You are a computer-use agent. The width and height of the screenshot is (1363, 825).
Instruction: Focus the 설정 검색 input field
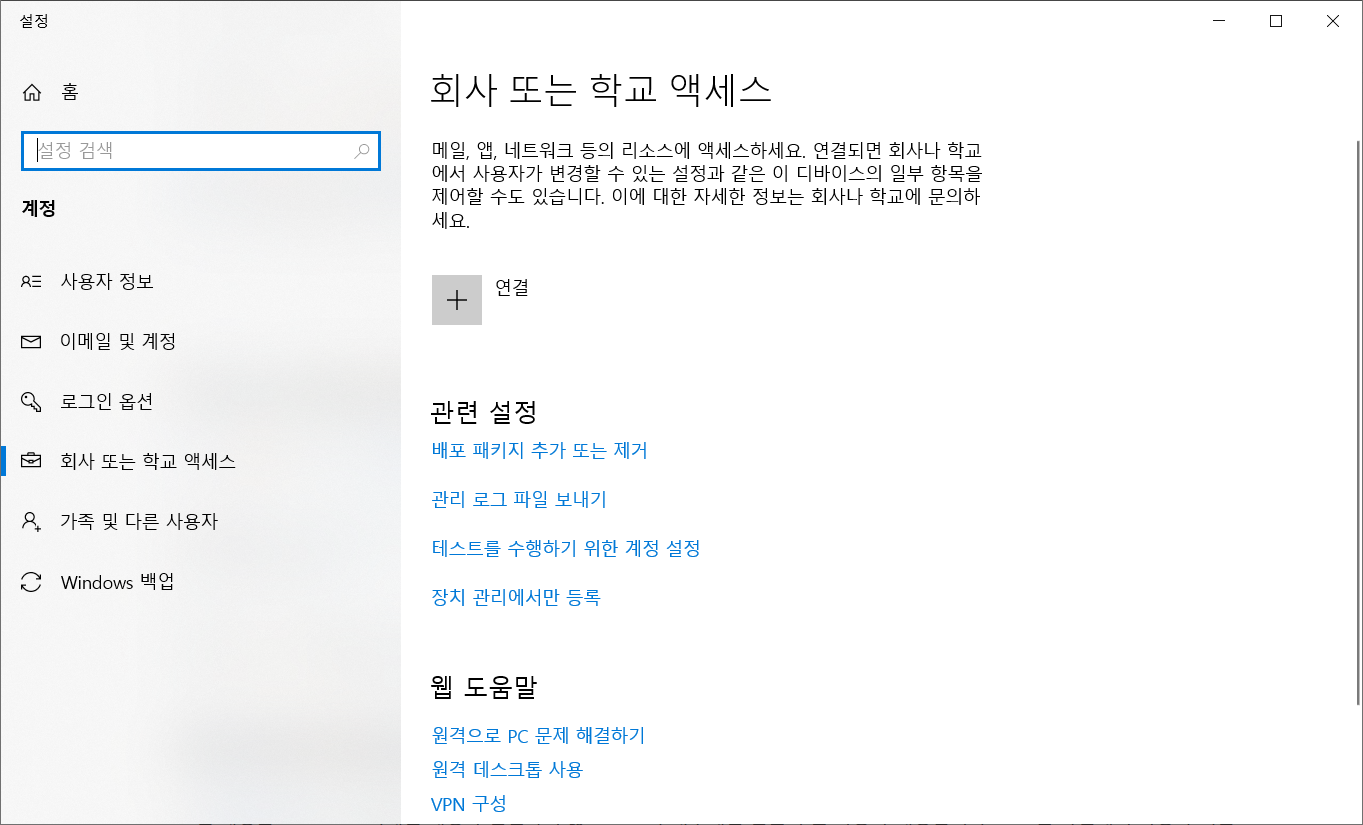[200, 151]
